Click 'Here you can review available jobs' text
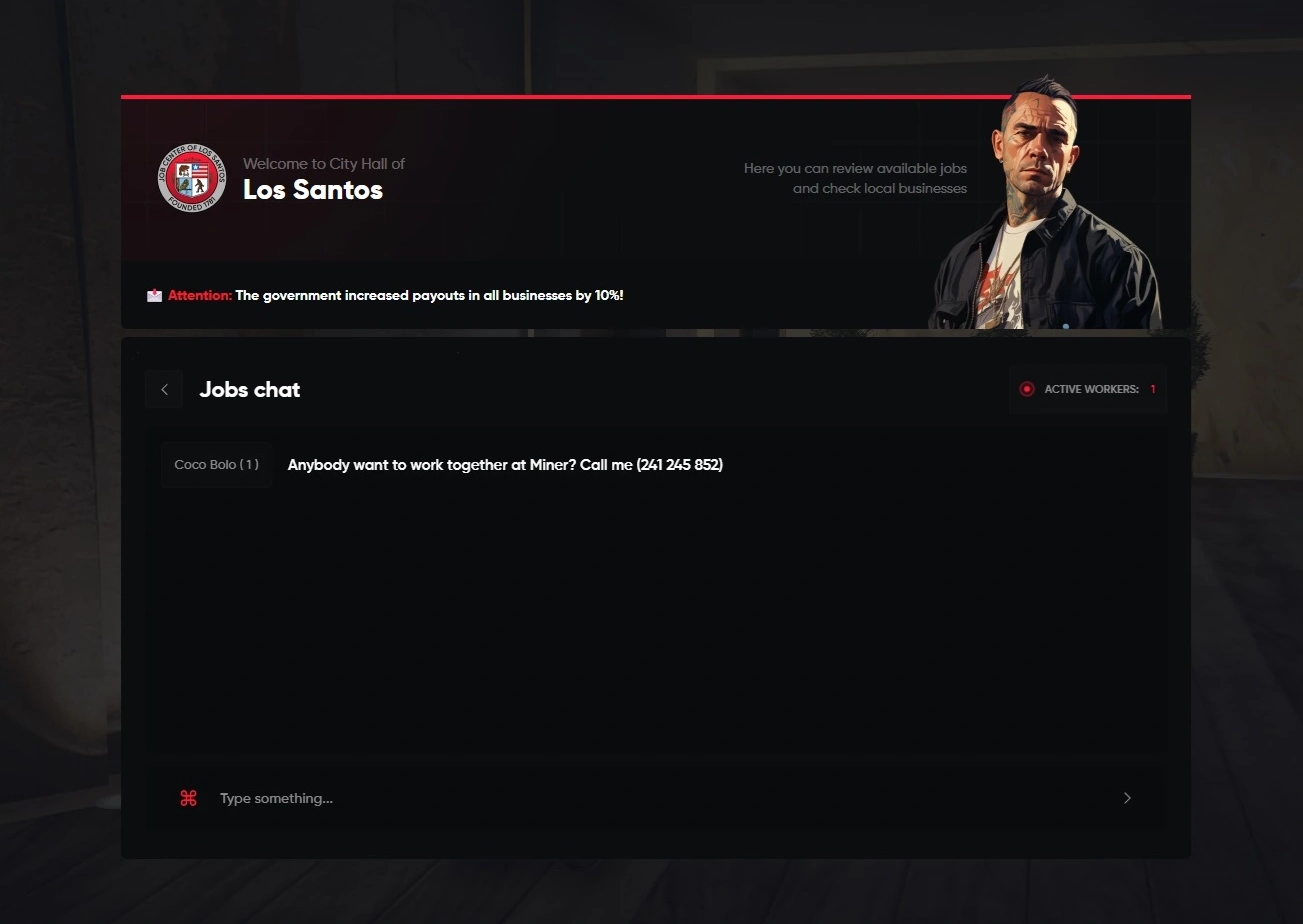Screen dimensions: 1303x924 pos(855,168)
